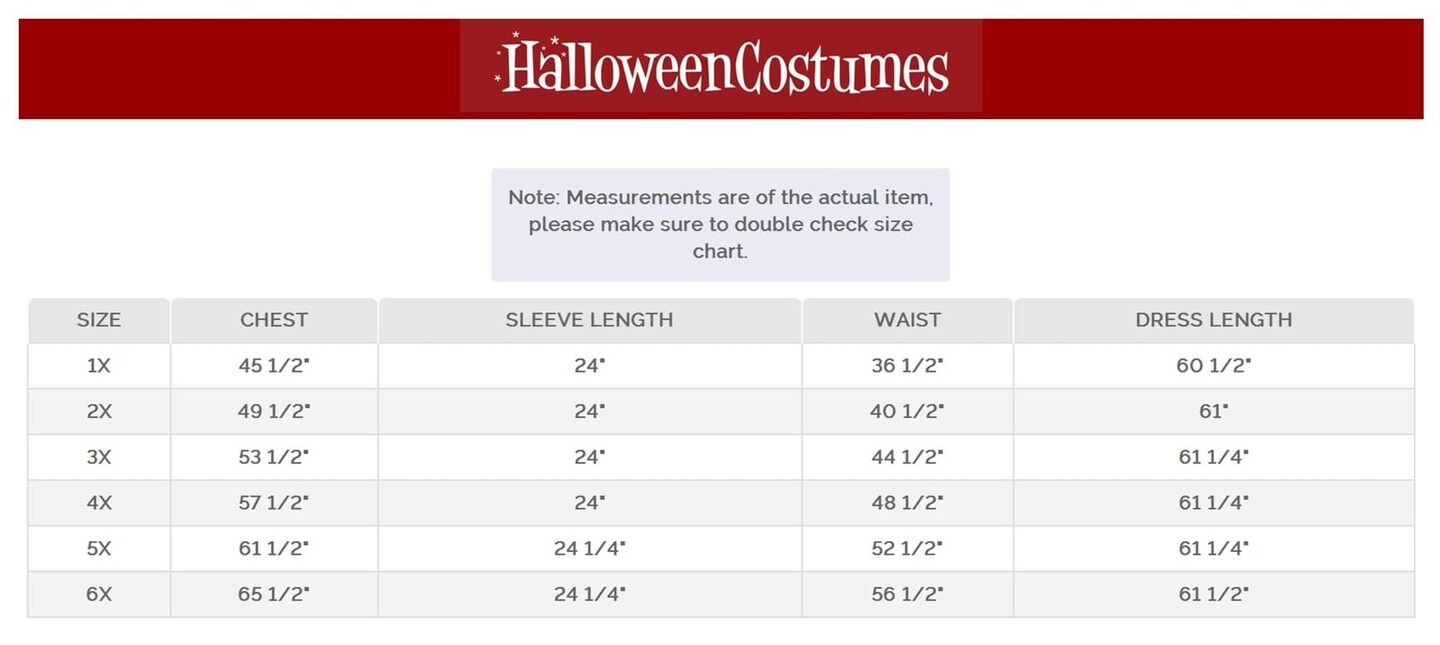This screenshot has height=645, width=1440.
Task: Click the 45 1/2" chest measurement
Action: [274, 366]
